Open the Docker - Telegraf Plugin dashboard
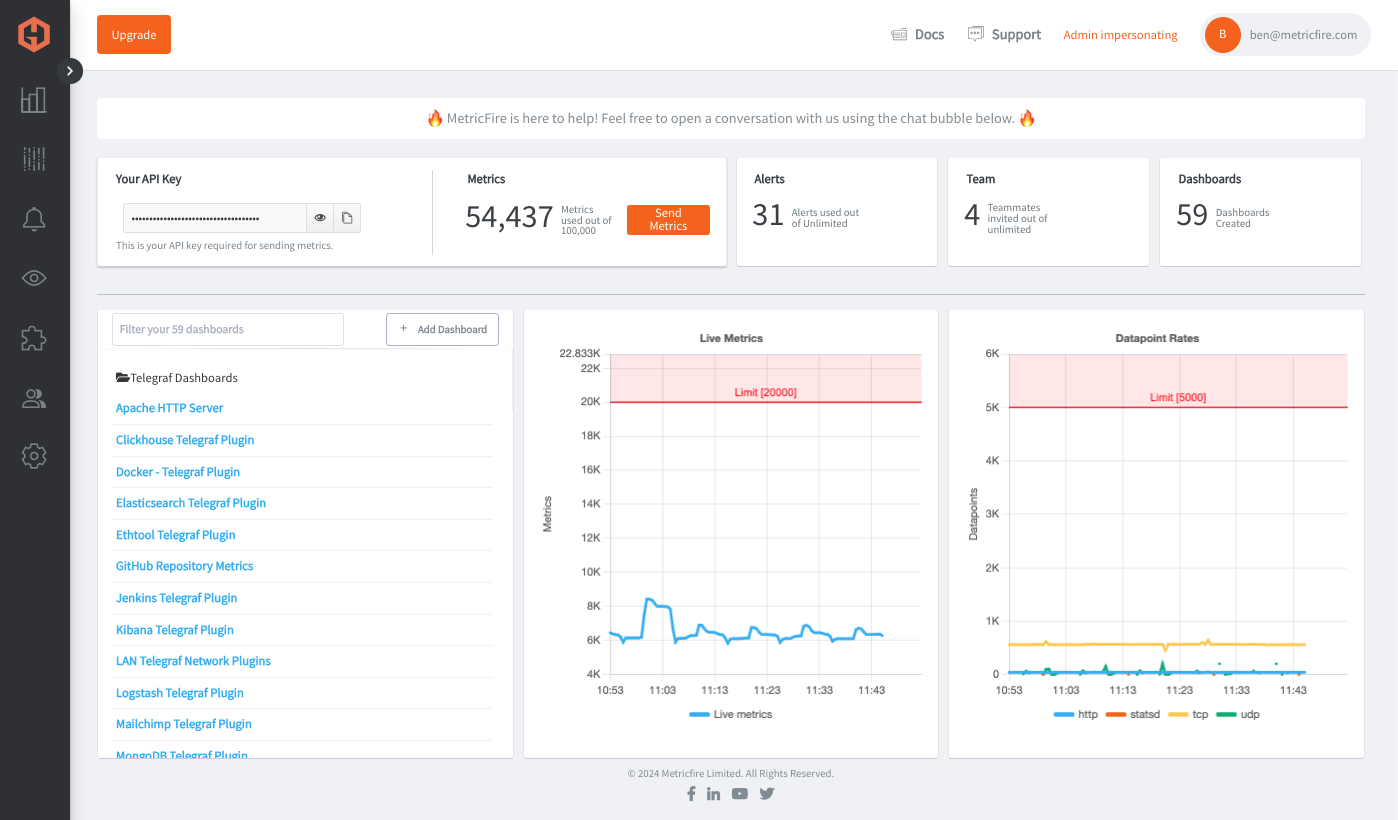Screen dimensions: 1398x820 pyautogui.click(x=178, y=472)
